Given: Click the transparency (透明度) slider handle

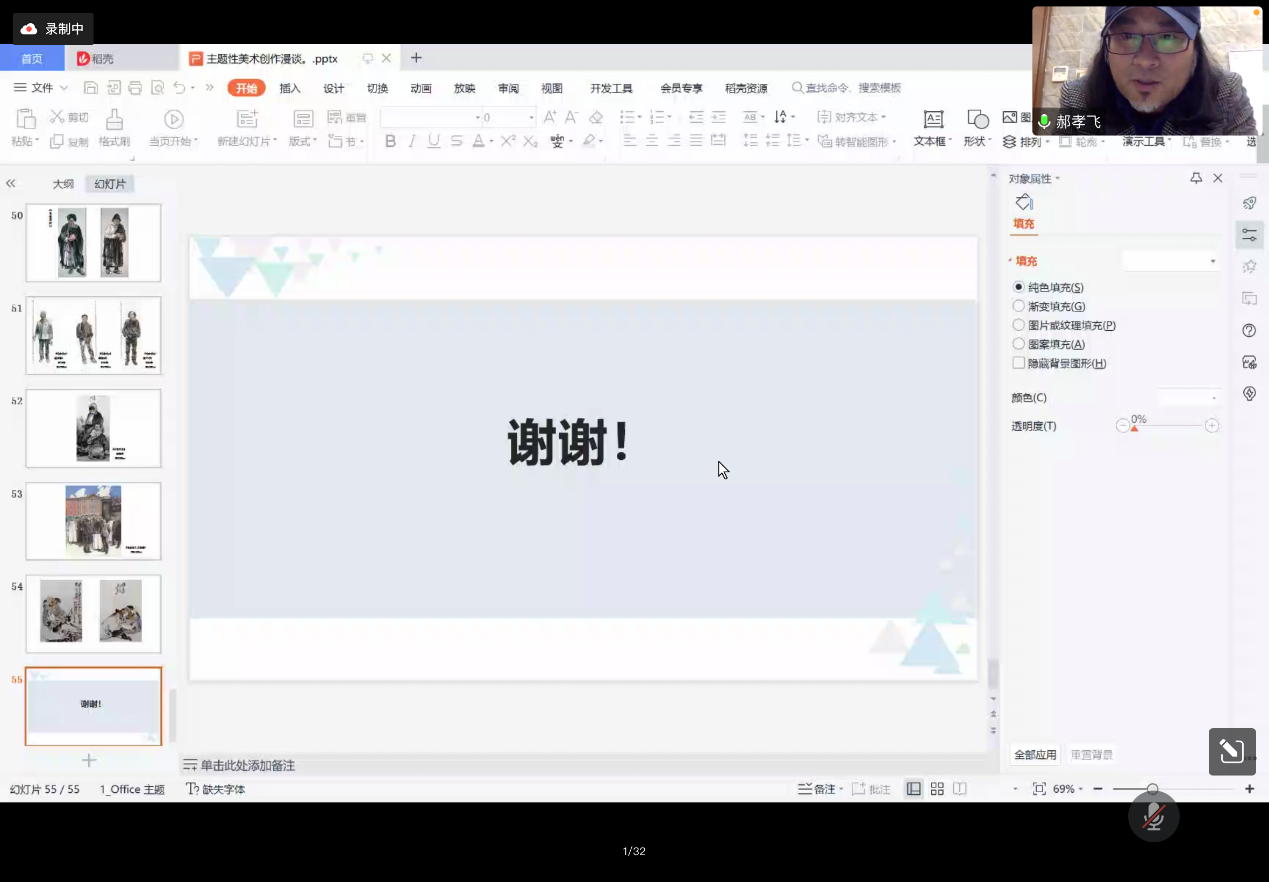Looking at the screenshot, I should point(1134,427).
